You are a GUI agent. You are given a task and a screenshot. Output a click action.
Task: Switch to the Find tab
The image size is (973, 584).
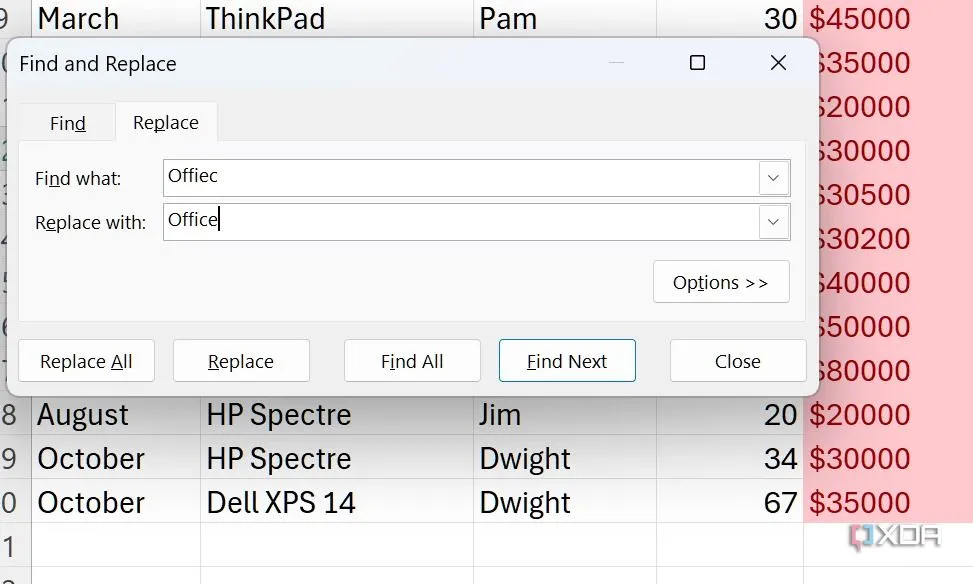pos(67,123)
